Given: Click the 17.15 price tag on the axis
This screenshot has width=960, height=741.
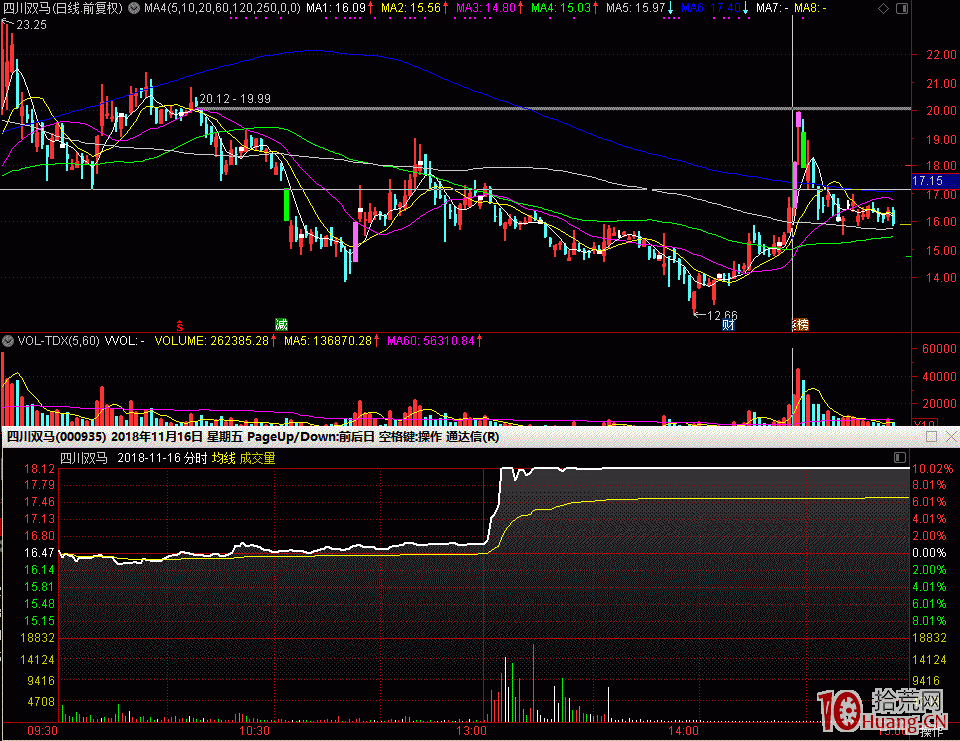Looking at the screenshot, I should [928, 181].
